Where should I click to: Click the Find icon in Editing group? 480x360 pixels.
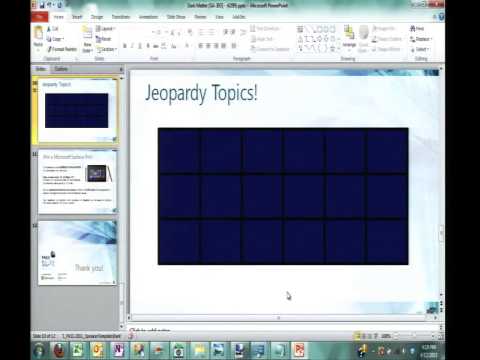point(417,29)
